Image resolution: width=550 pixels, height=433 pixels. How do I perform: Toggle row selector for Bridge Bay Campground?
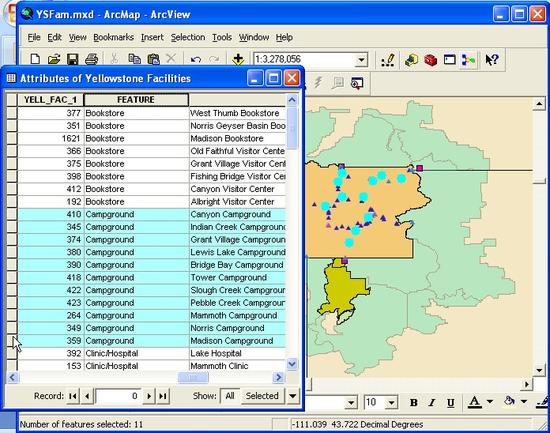click(12, 265)
